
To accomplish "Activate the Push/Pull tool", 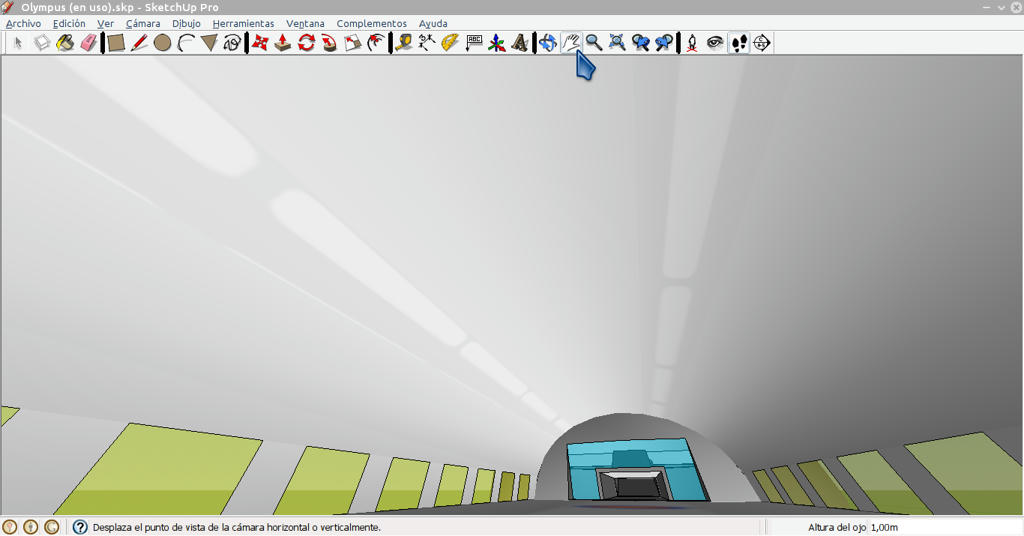I will point(283,43).
